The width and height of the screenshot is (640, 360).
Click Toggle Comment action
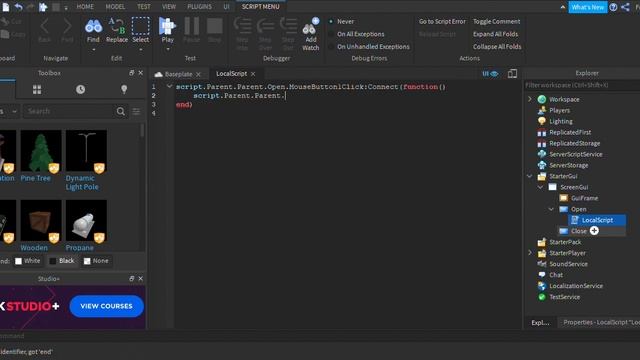coord(496,21)
